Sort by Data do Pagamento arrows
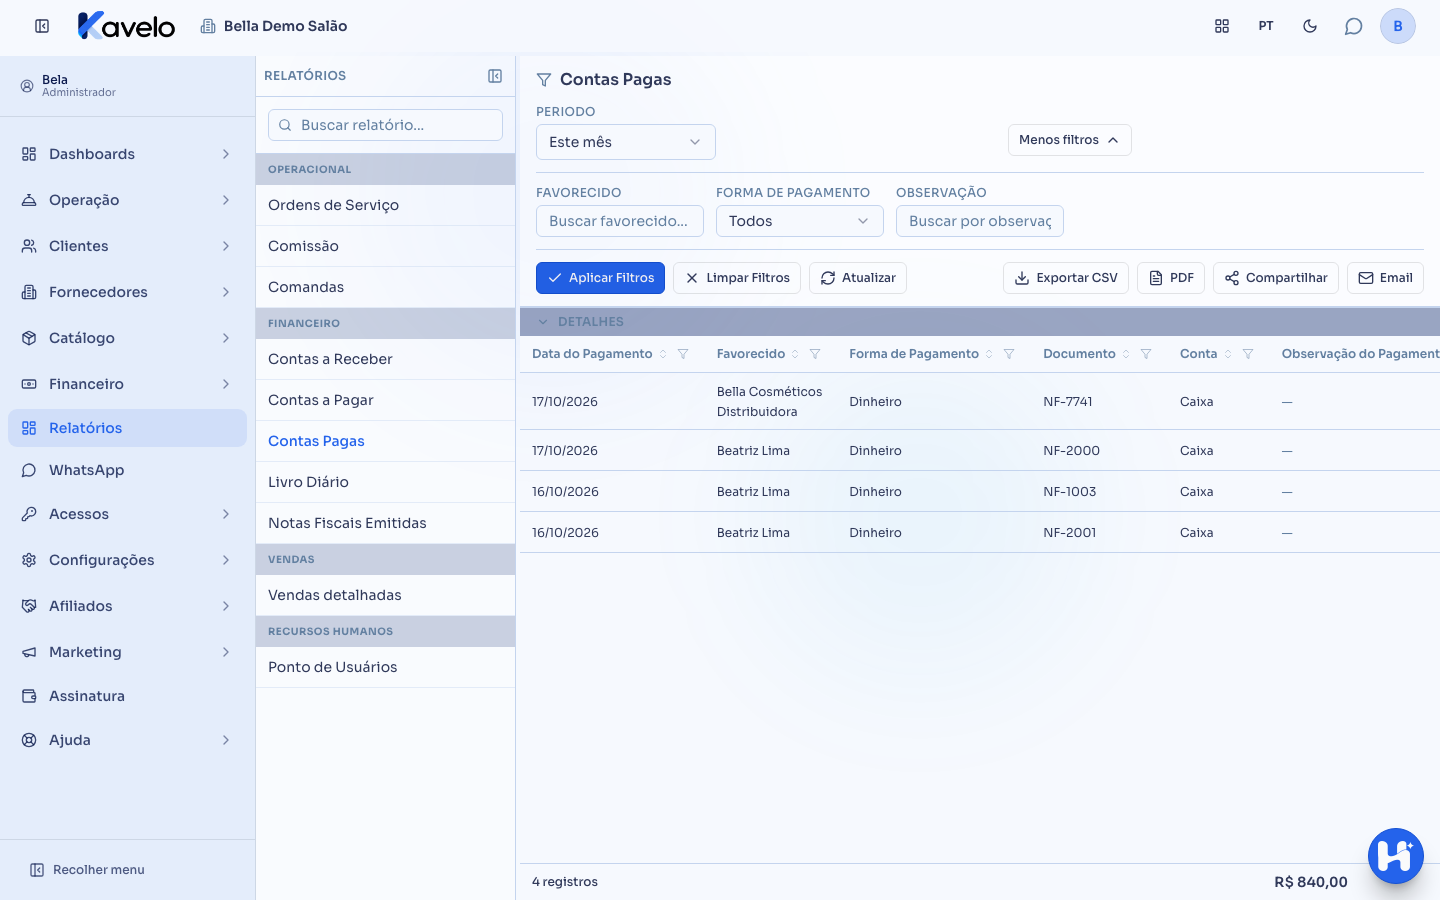Viewport: 1440px width, 900px height. 663,354
